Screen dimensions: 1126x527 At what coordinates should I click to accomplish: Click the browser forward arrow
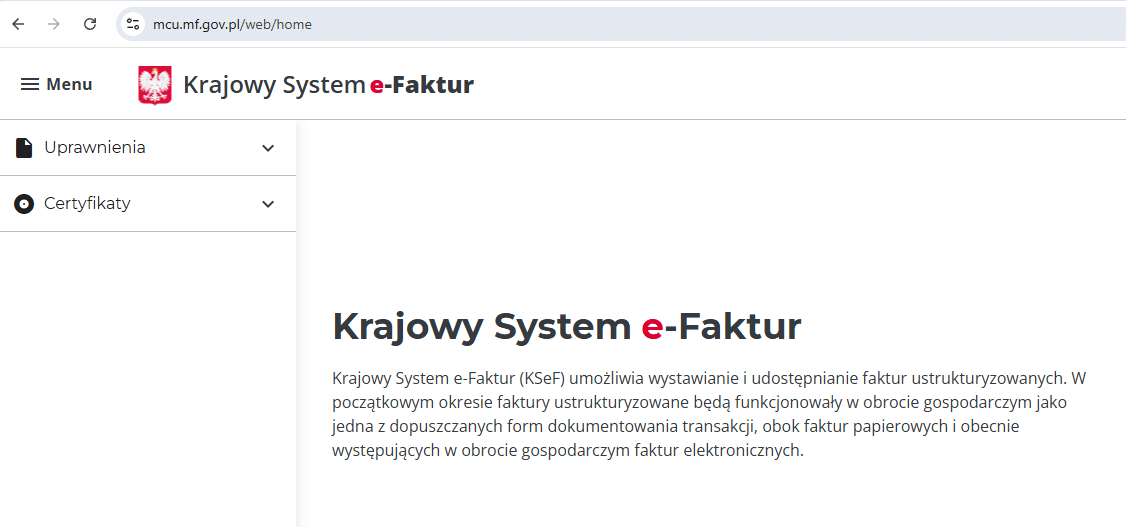[54, 24]
